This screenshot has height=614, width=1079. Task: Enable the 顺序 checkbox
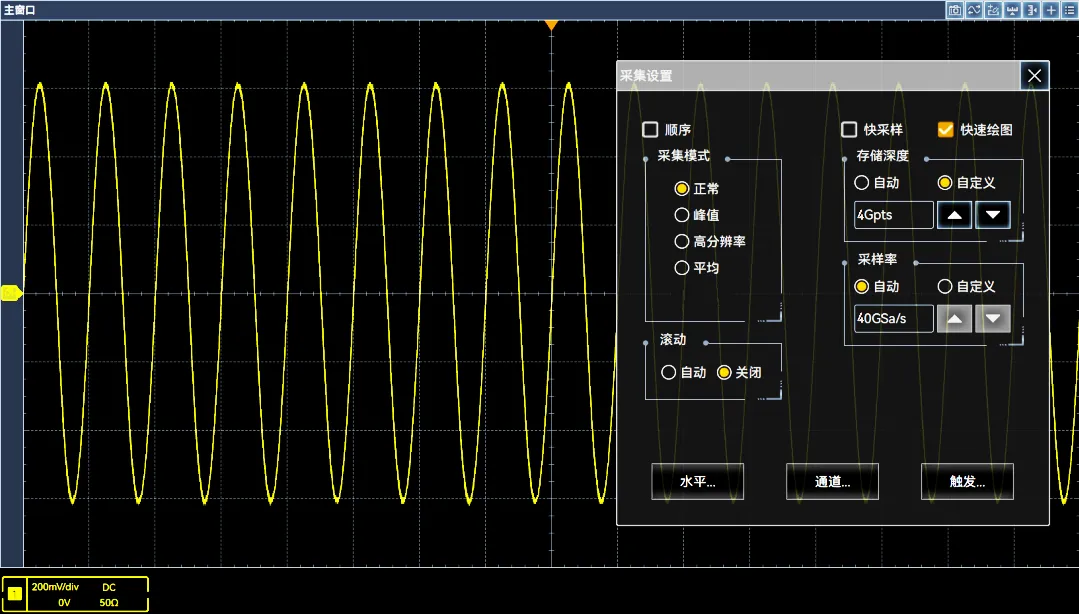tap(650, 130)
